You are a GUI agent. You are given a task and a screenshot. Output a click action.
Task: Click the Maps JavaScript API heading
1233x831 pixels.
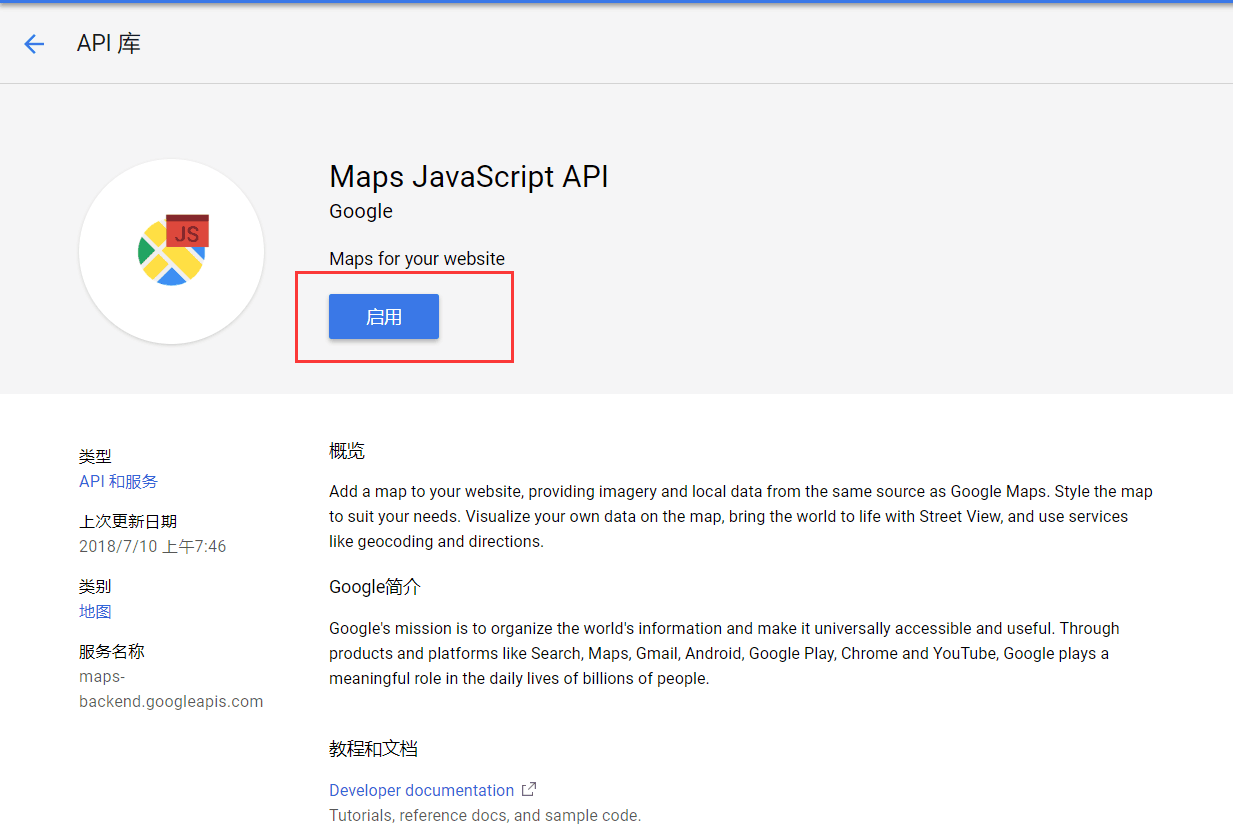(x=468, y=176)
